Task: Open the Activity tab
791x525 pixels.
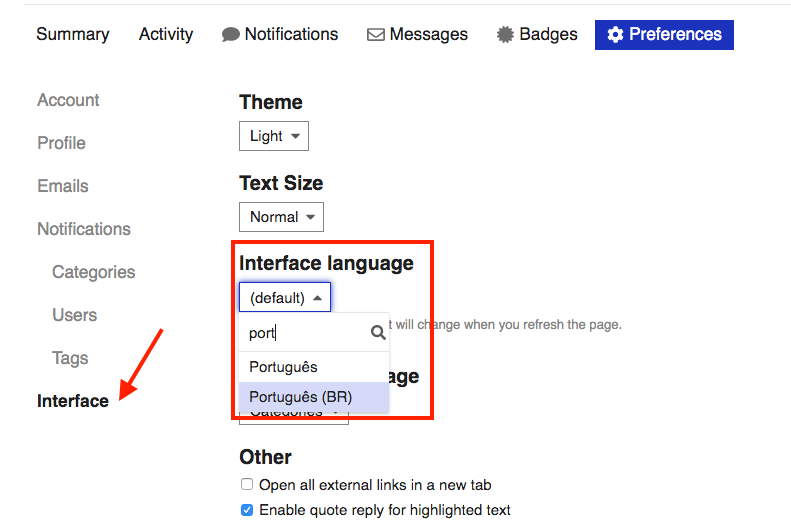Action: click(x=166, y=34)
